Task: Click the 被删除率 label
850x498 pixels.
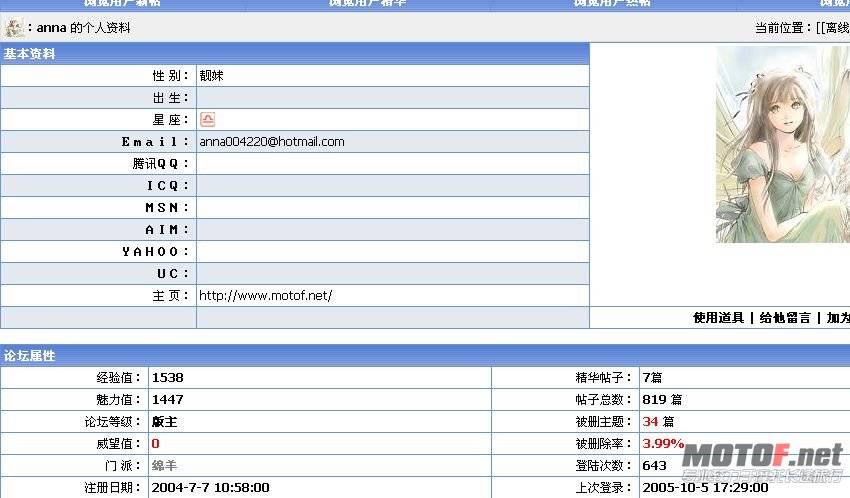Action: [604, 444]
